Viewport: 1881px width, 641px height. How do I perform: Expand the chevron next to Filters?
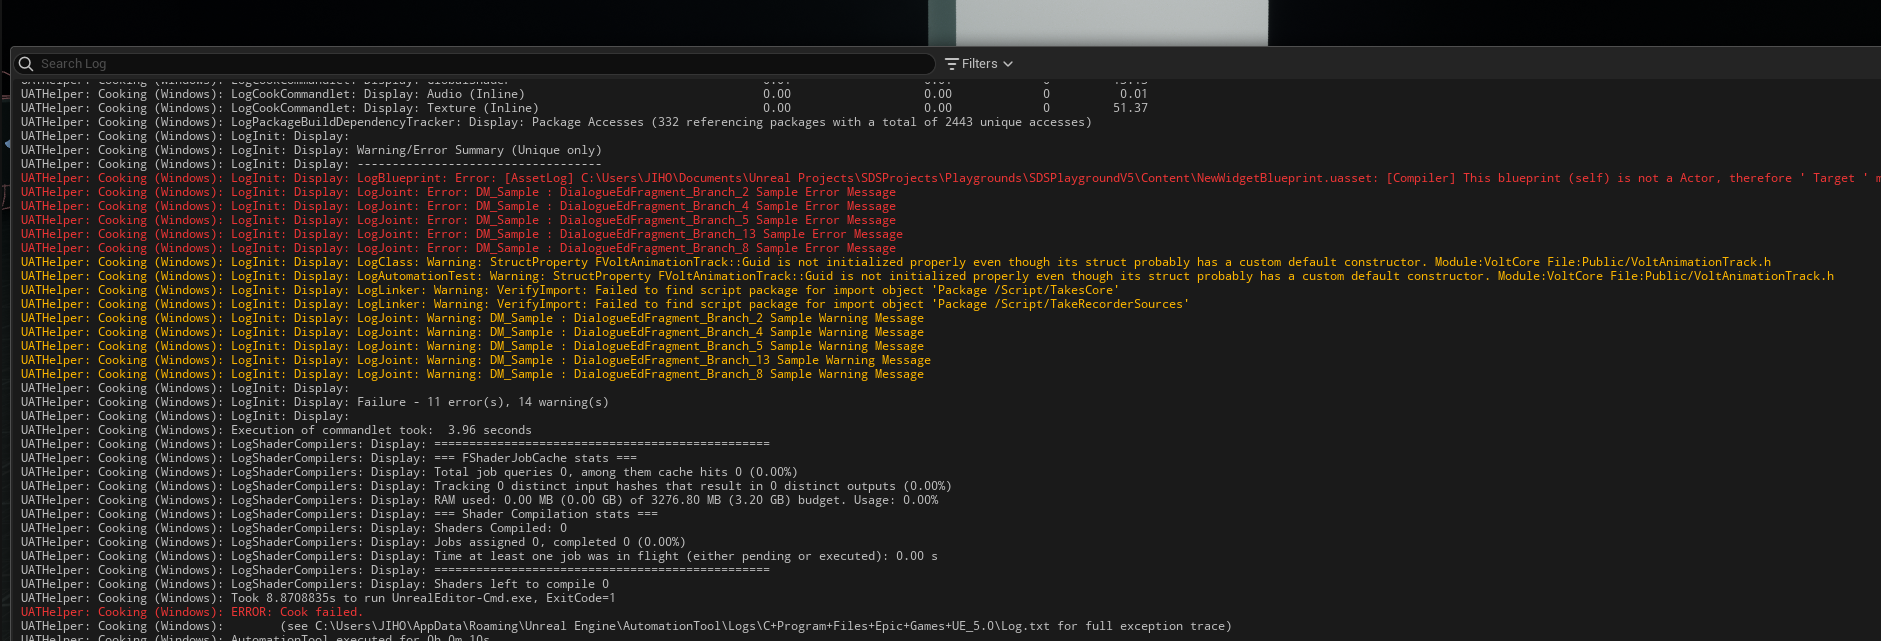tap(1008, 64)
